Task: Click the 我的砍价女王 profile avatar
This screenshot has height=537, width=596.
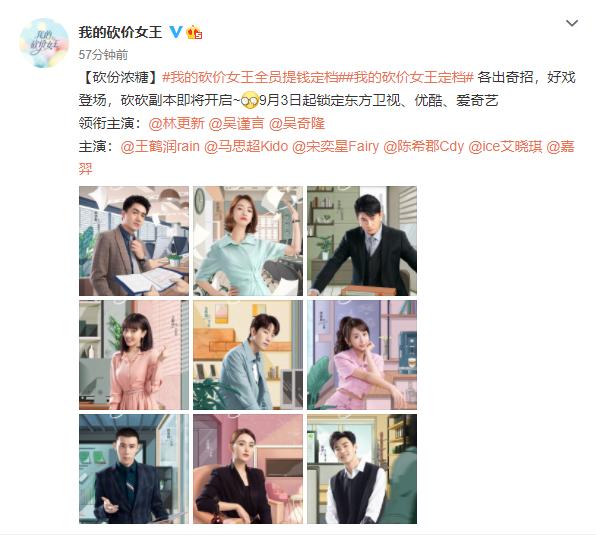Action: 44,43
